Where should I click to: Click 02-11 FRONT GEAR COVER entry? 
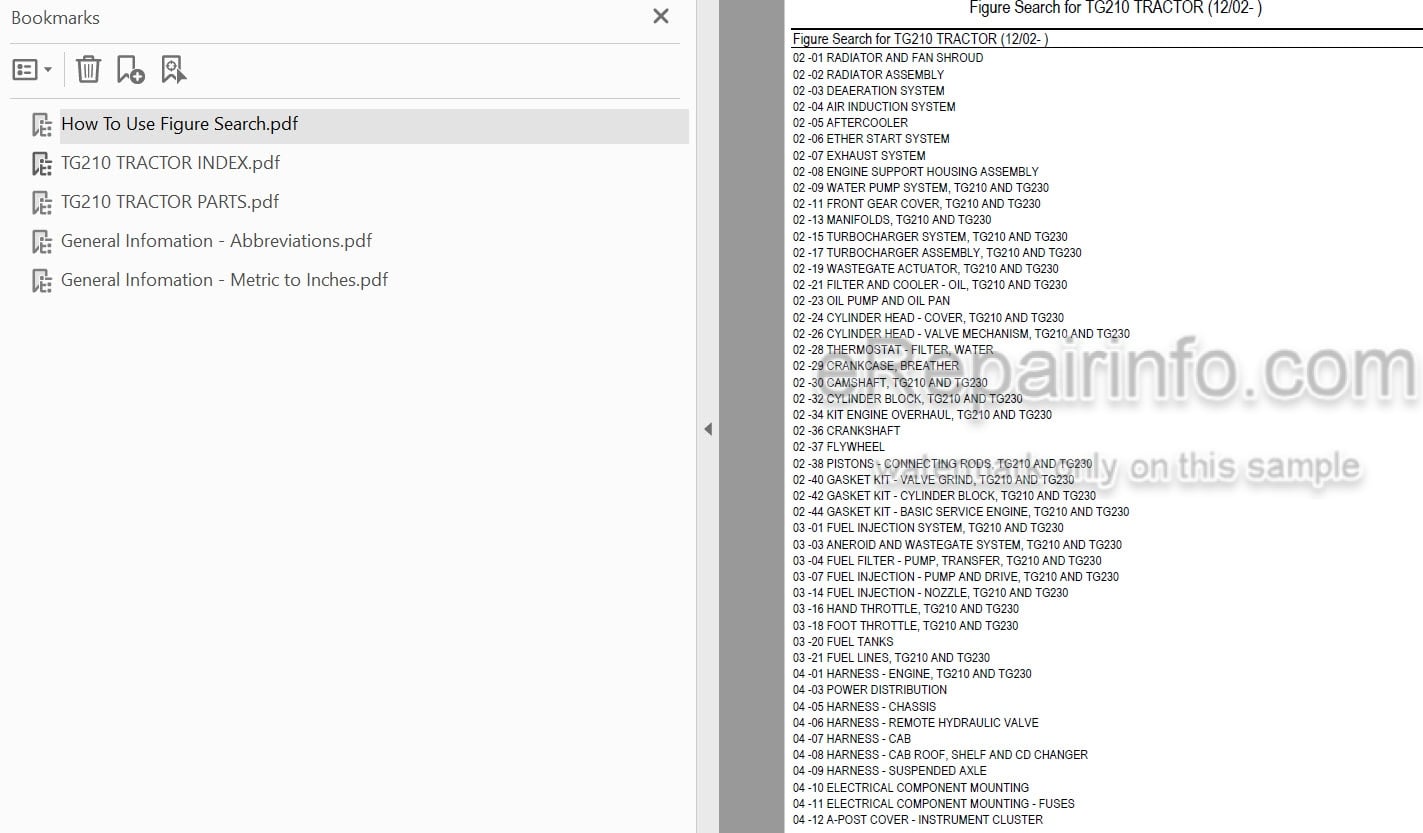point(917,204)
